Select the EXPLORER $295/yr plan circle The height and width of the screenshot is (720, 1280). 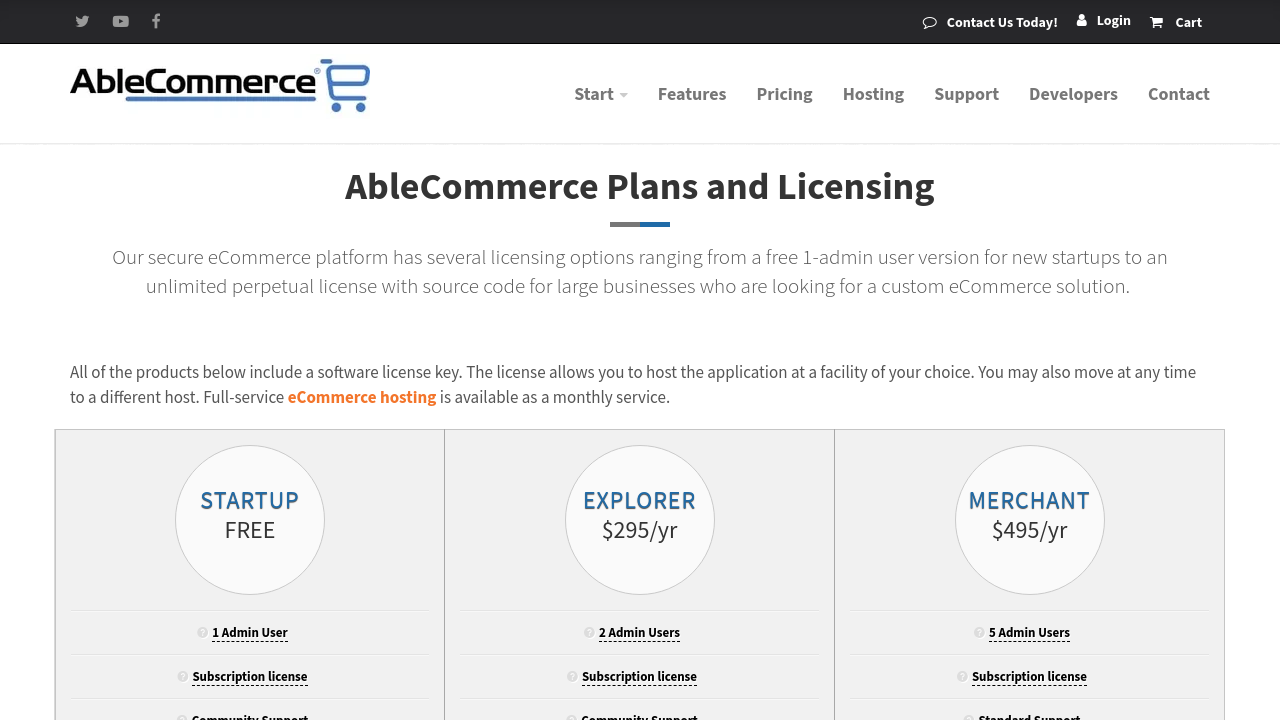(x=640, y=520)
